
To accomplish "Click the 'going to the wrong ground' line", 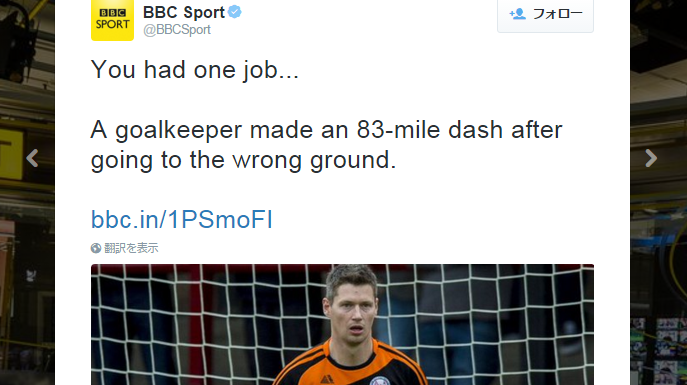I will pyautogui.click(x=243, y=160).
